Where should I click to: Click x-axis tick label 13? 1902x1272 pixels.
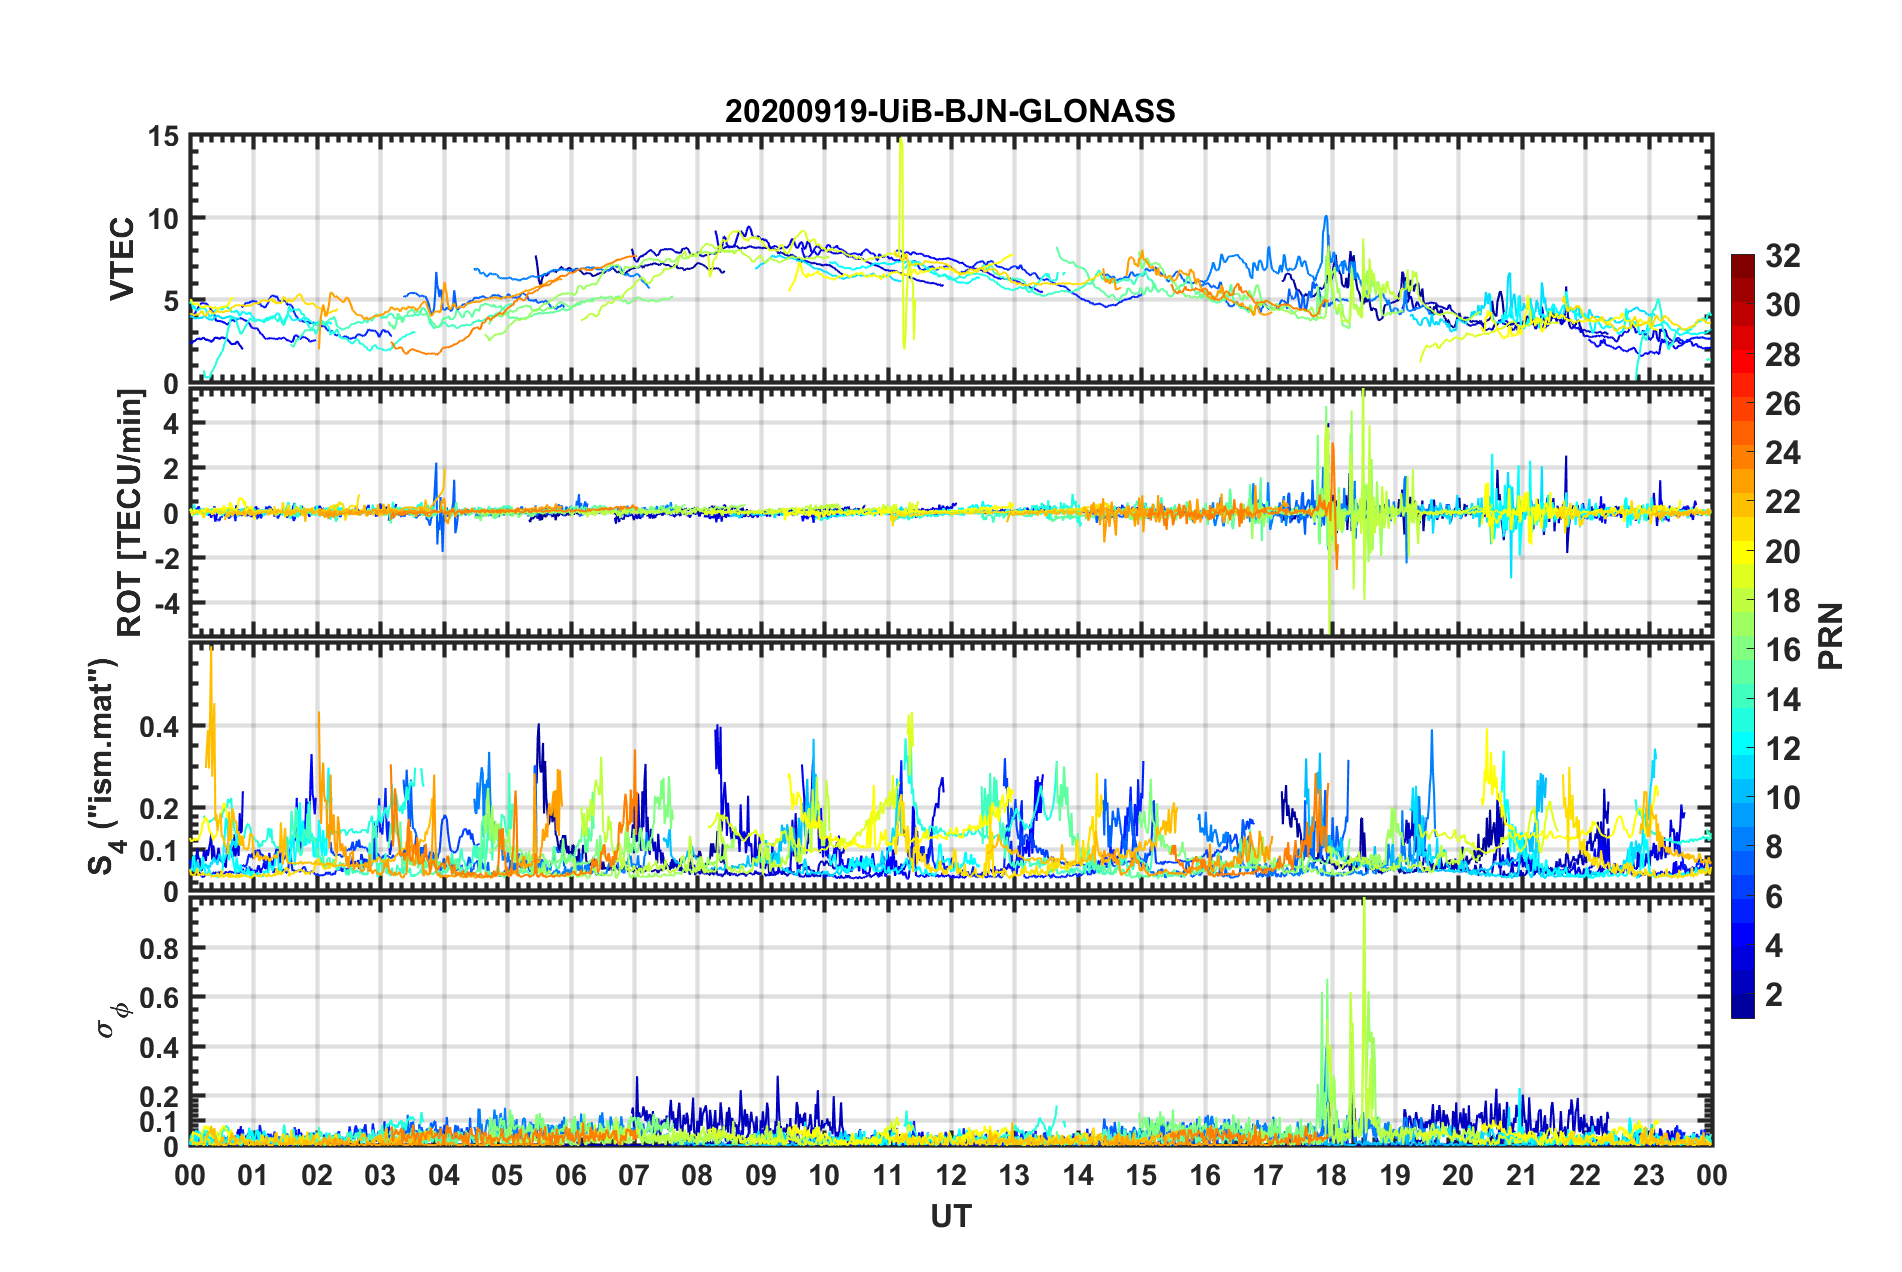(1015, 1175)
